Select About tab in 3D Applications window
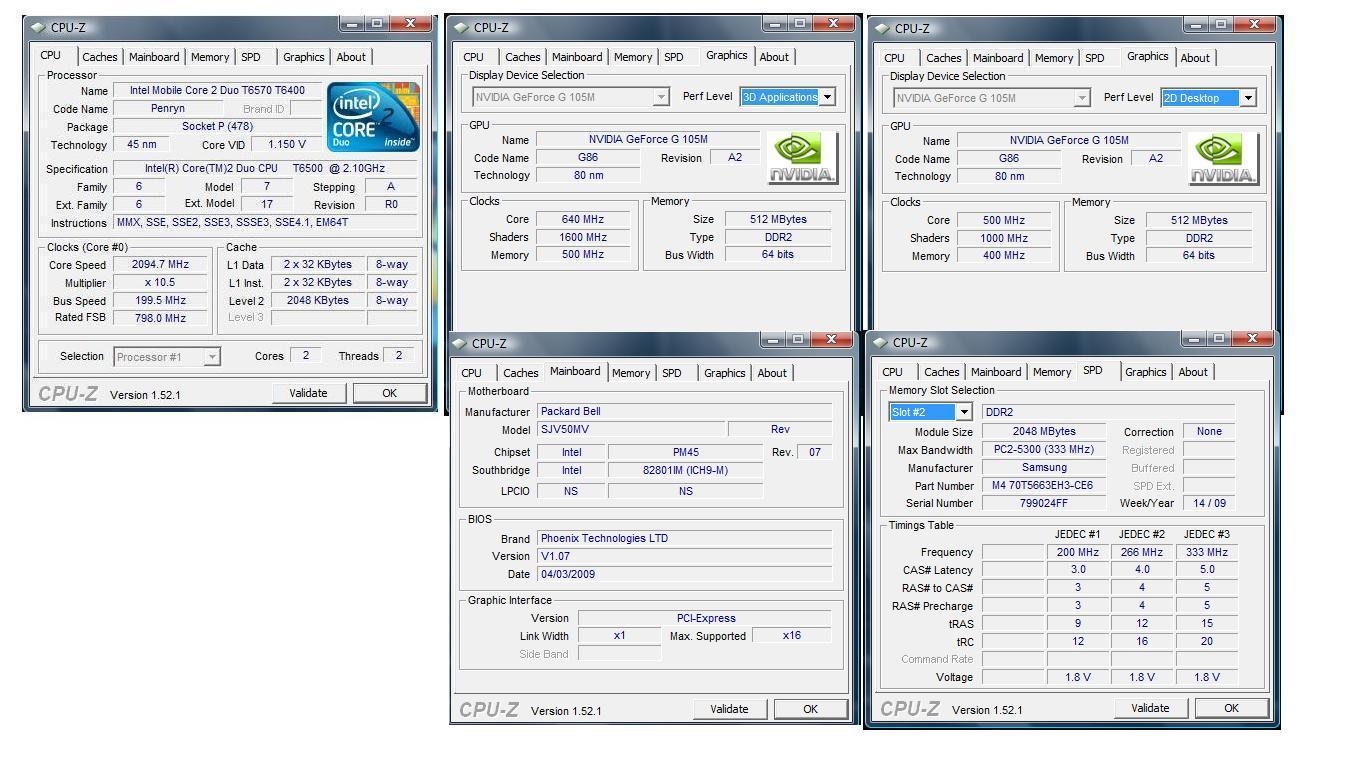 pyautogui.click(x=774, y=57)
